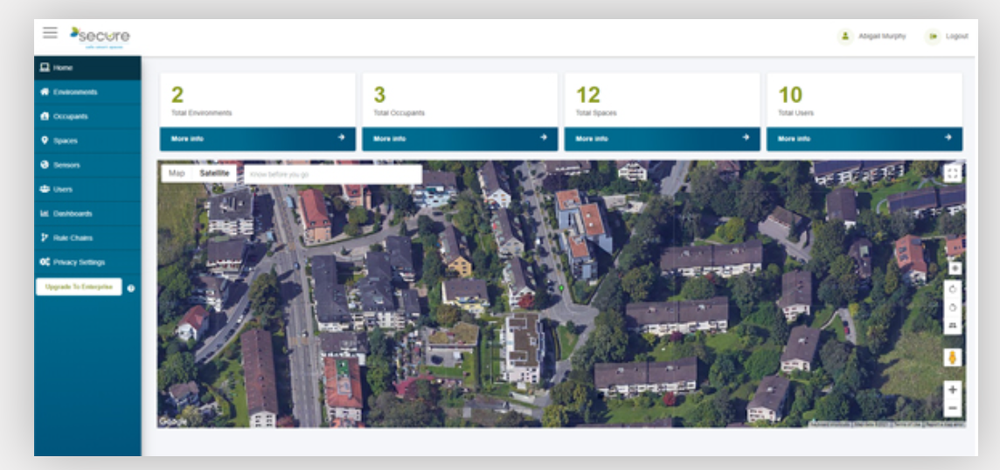Image resolution: width=1000 pixels, height=470 pixels.
Task: Open Dashboards in sidebar
Action: tap(87, 213)
